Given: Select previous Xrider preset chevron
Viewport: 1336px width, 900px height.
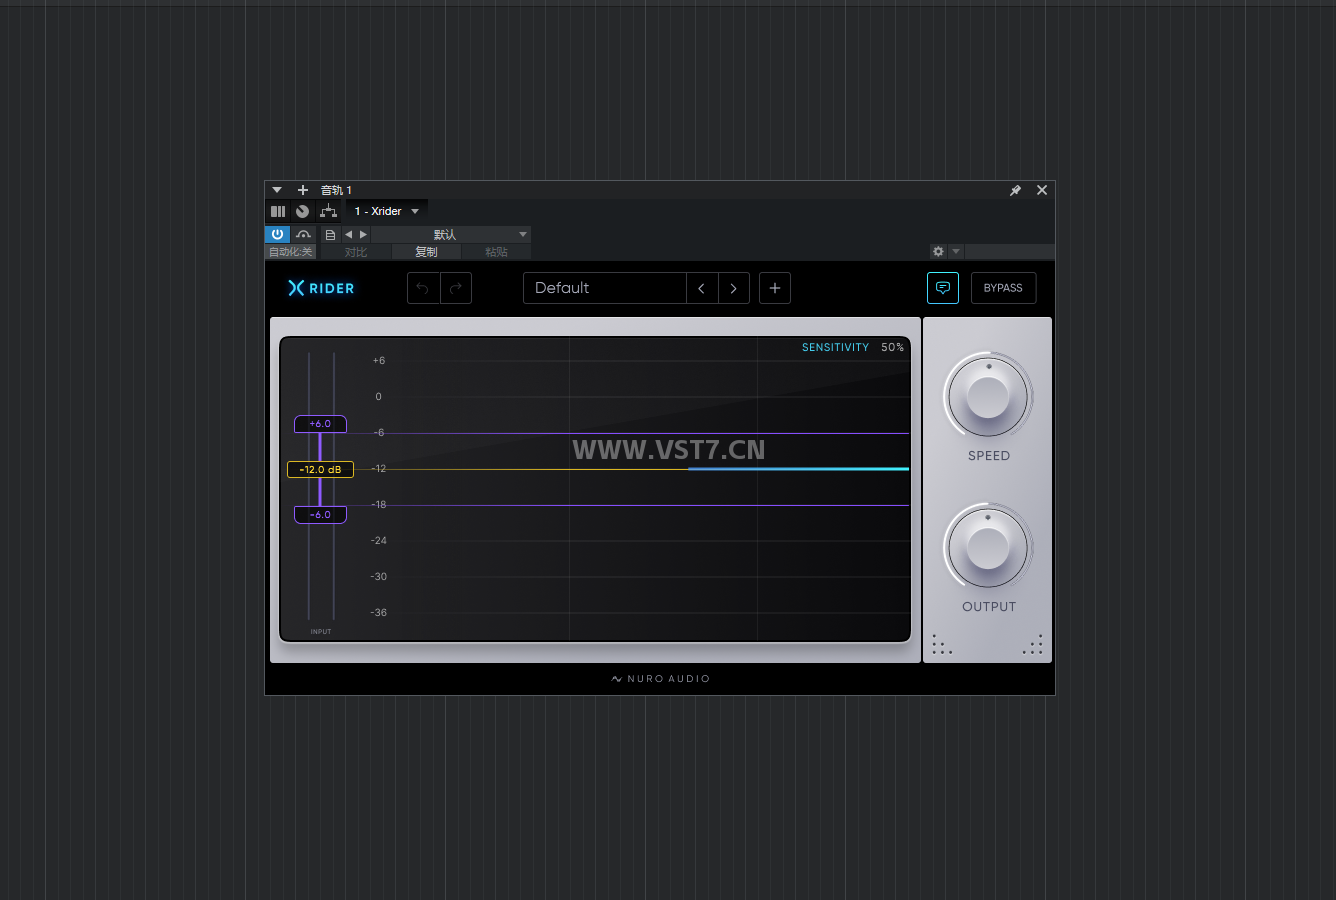Looking at the screenshot, I should tap(702, 288).
